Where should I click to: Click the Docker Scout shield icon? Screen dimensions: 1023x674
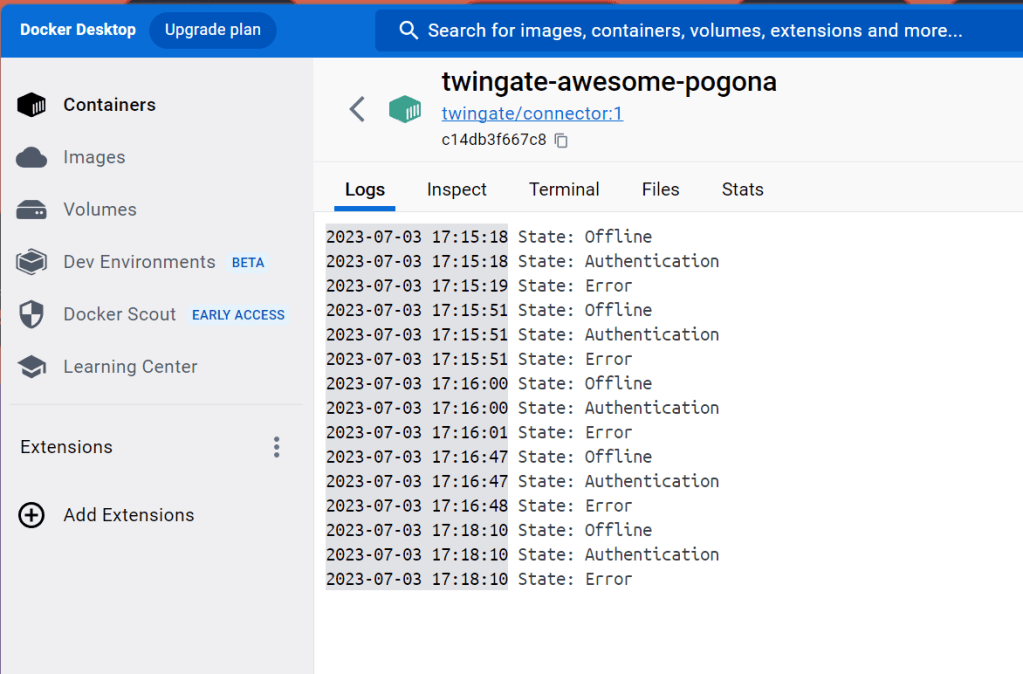click(x=31, y=314)
